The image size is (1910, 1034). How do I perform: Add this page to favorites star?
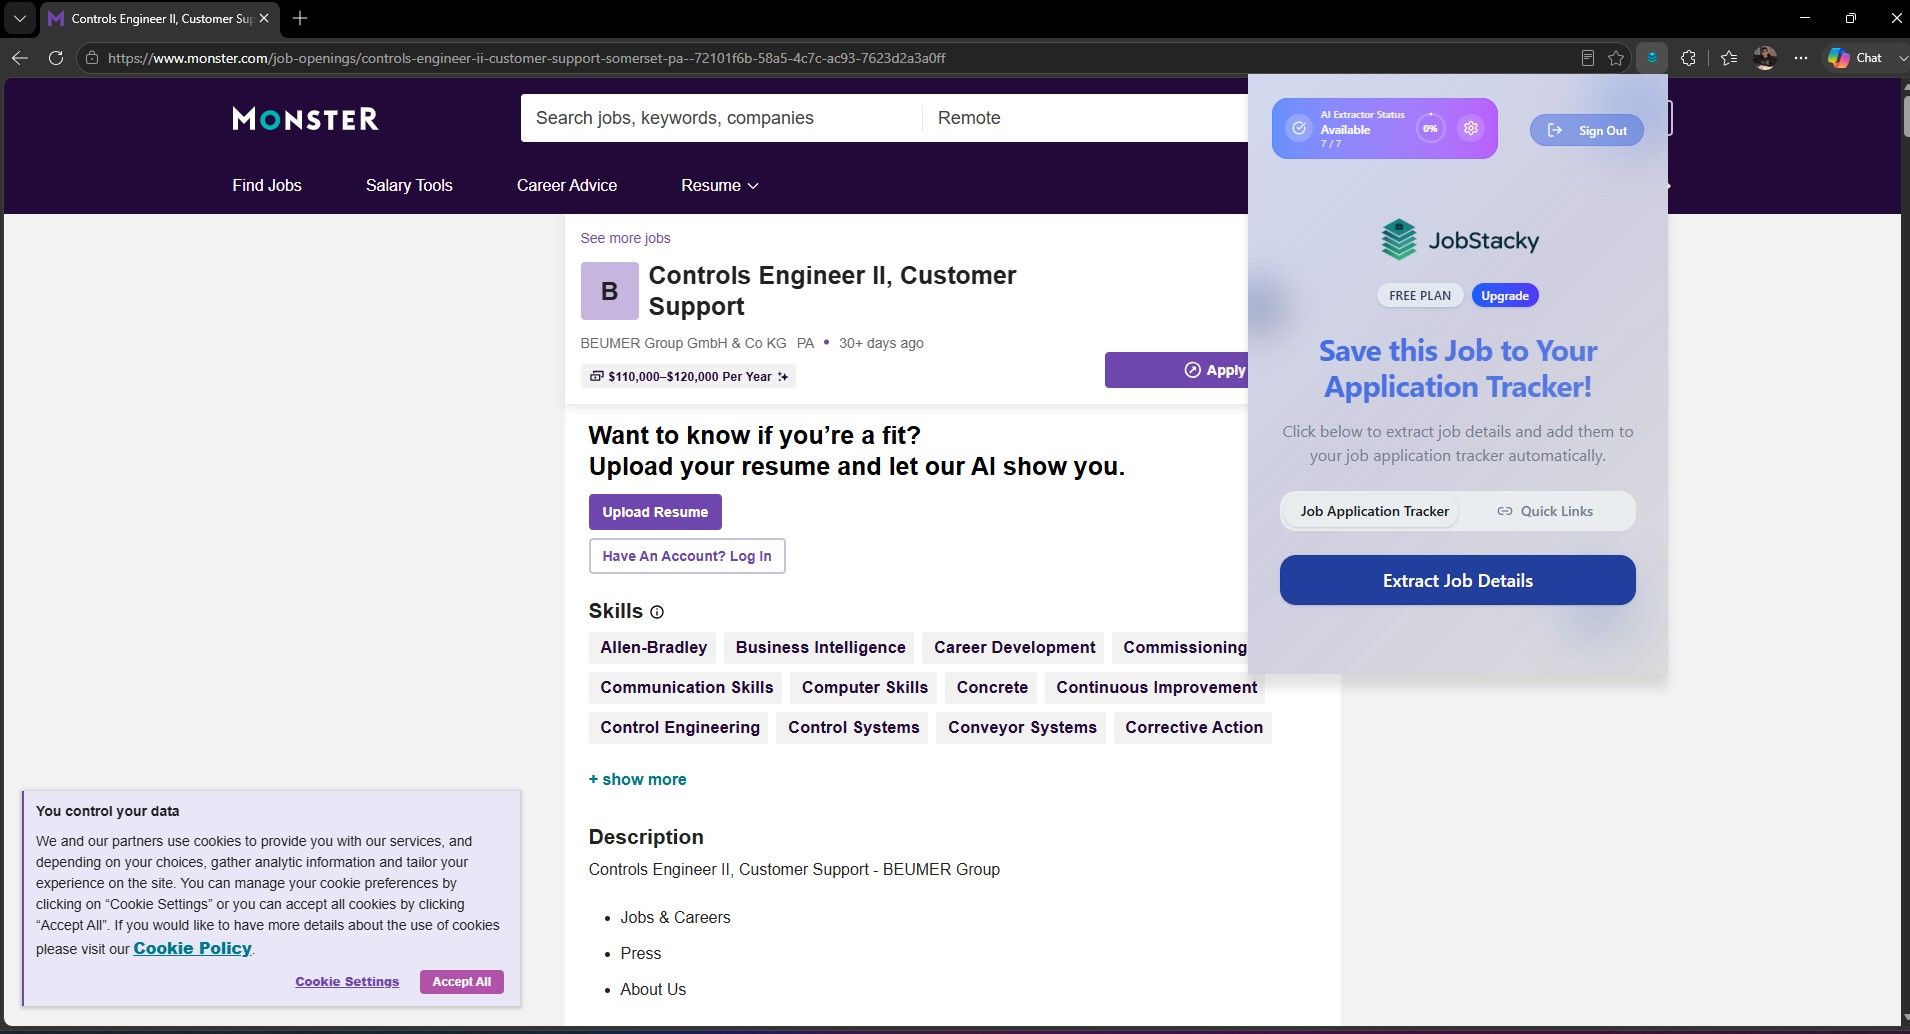[1615, 58]
